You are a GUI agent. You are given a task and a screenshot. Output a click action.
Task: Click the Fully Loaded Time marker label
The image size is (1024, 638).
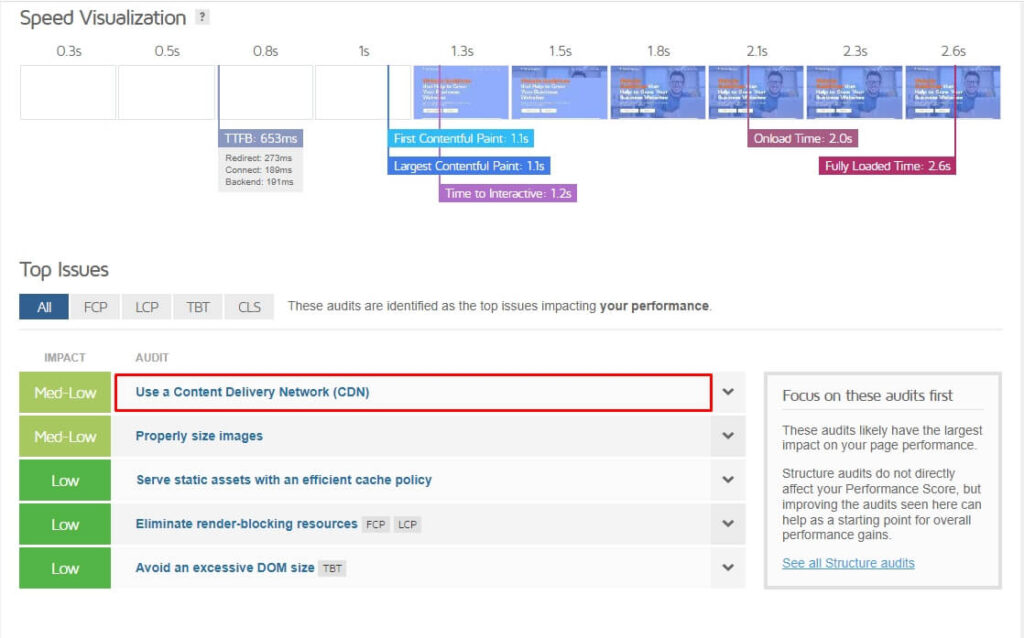tap(887, 166)
